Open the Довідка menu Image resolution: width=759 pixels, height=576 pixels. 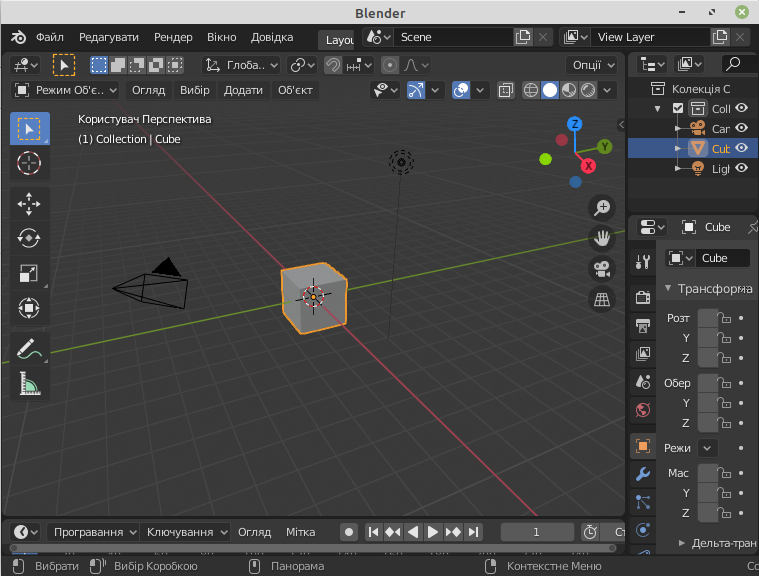point(272,37)
